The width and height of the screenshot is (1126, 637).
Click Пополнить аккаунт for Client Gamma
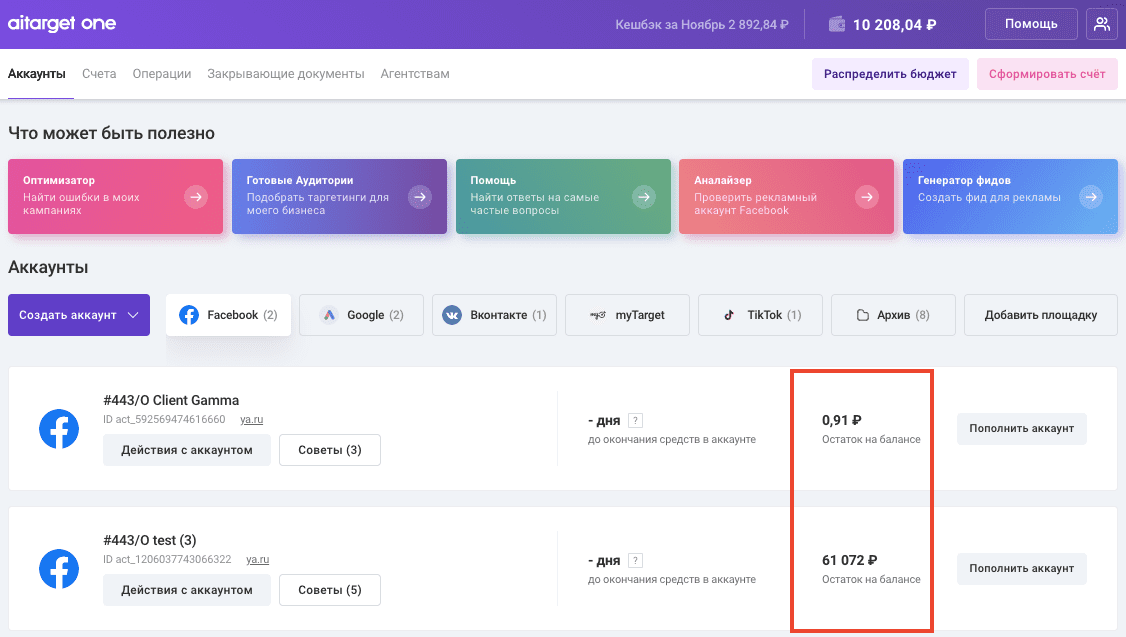pos(1021,429)
